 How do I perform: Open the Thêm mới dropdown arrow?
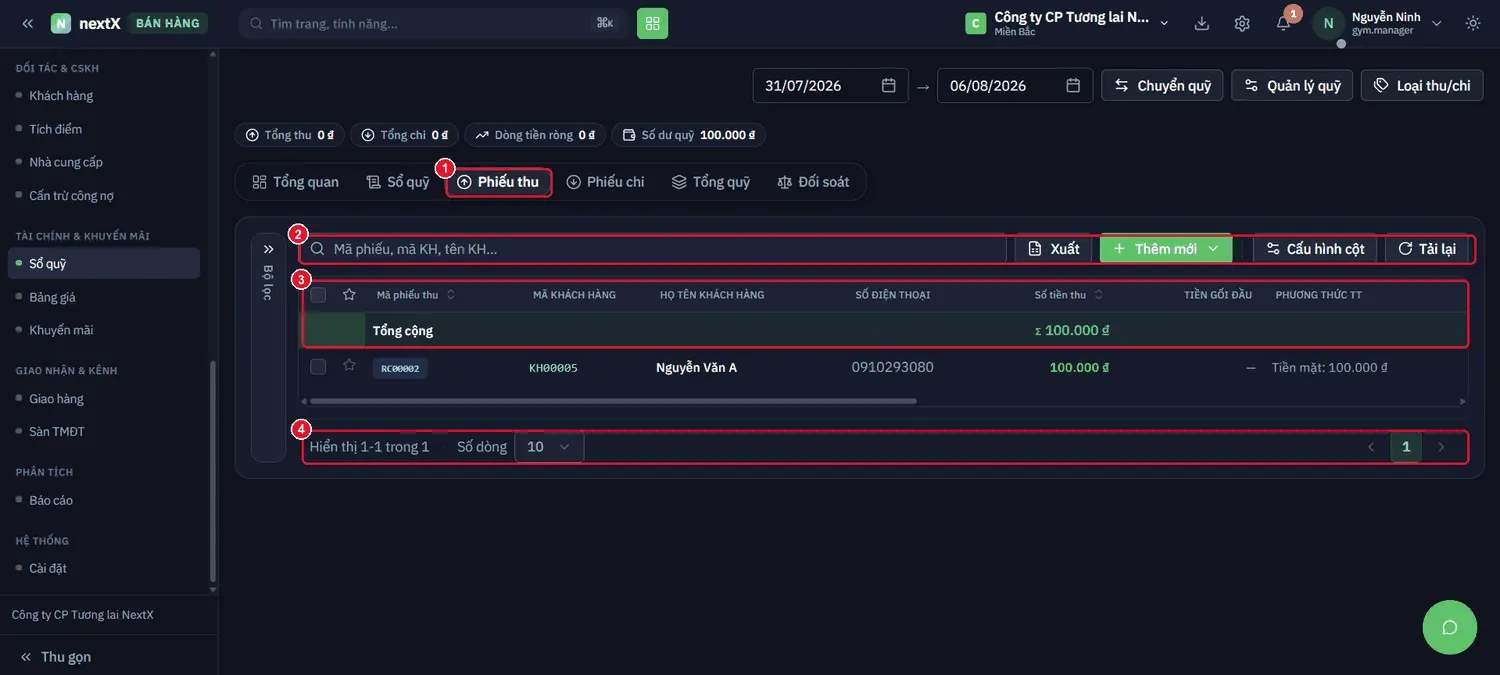[1213, 249]
